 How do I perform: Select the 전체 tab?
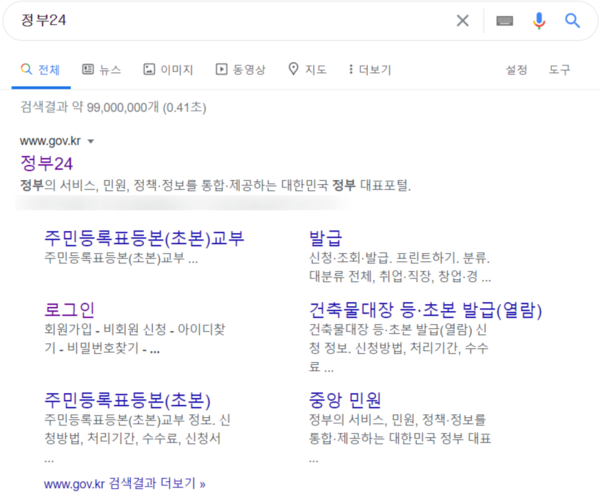tap(41, 70)
